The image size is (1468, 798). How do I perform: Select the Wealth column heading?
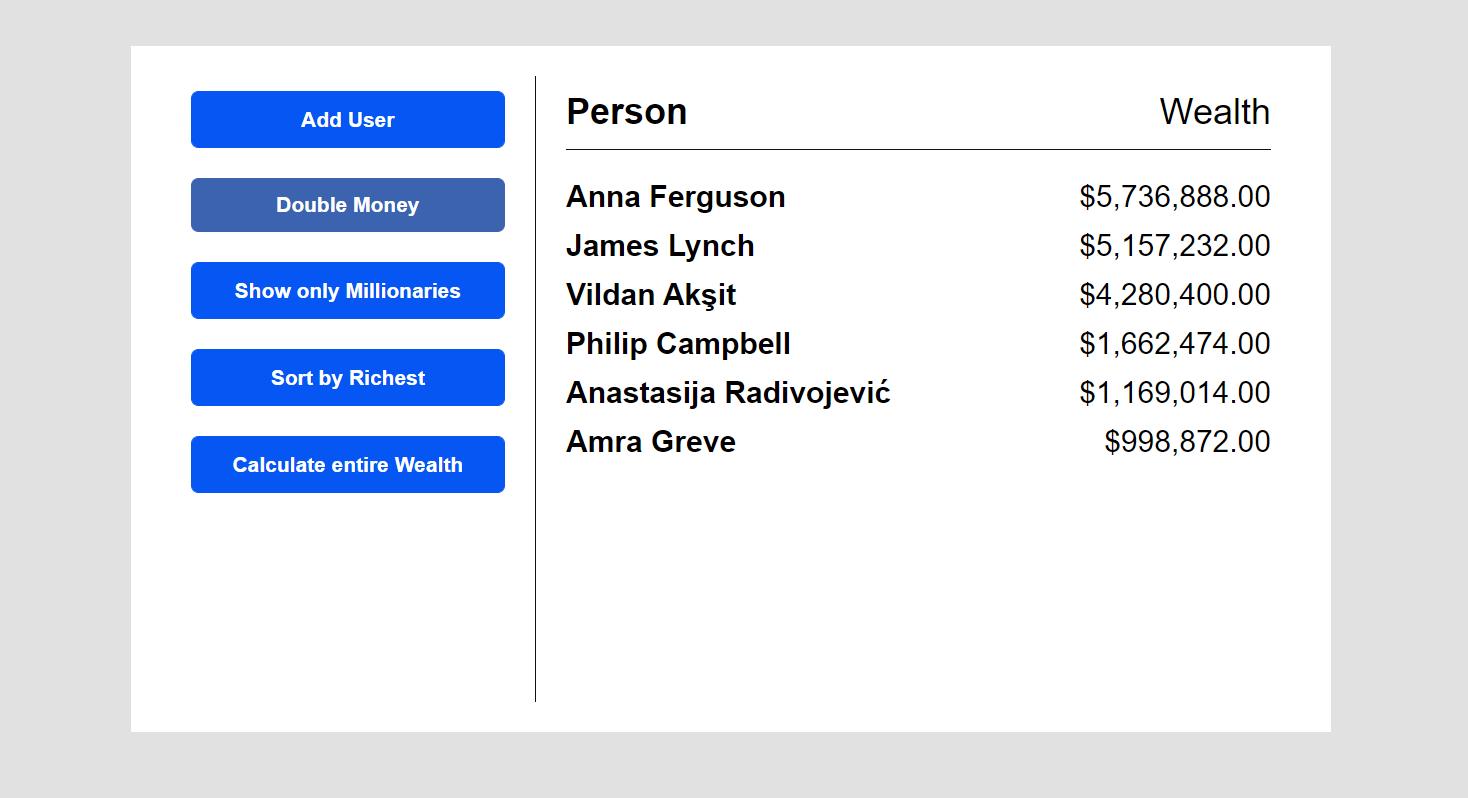[x=1214, y=112]
